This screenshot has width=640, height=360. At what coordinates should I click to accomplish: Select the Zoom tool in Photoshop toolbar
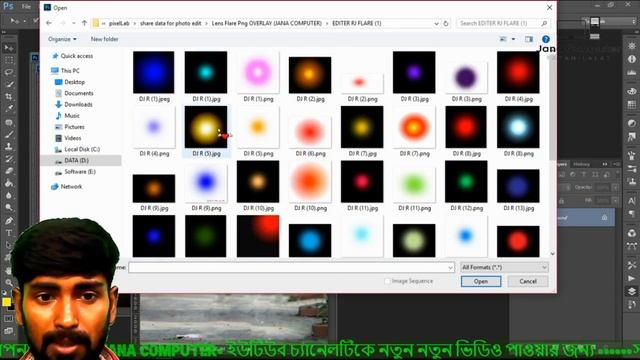tap(9, 283)
